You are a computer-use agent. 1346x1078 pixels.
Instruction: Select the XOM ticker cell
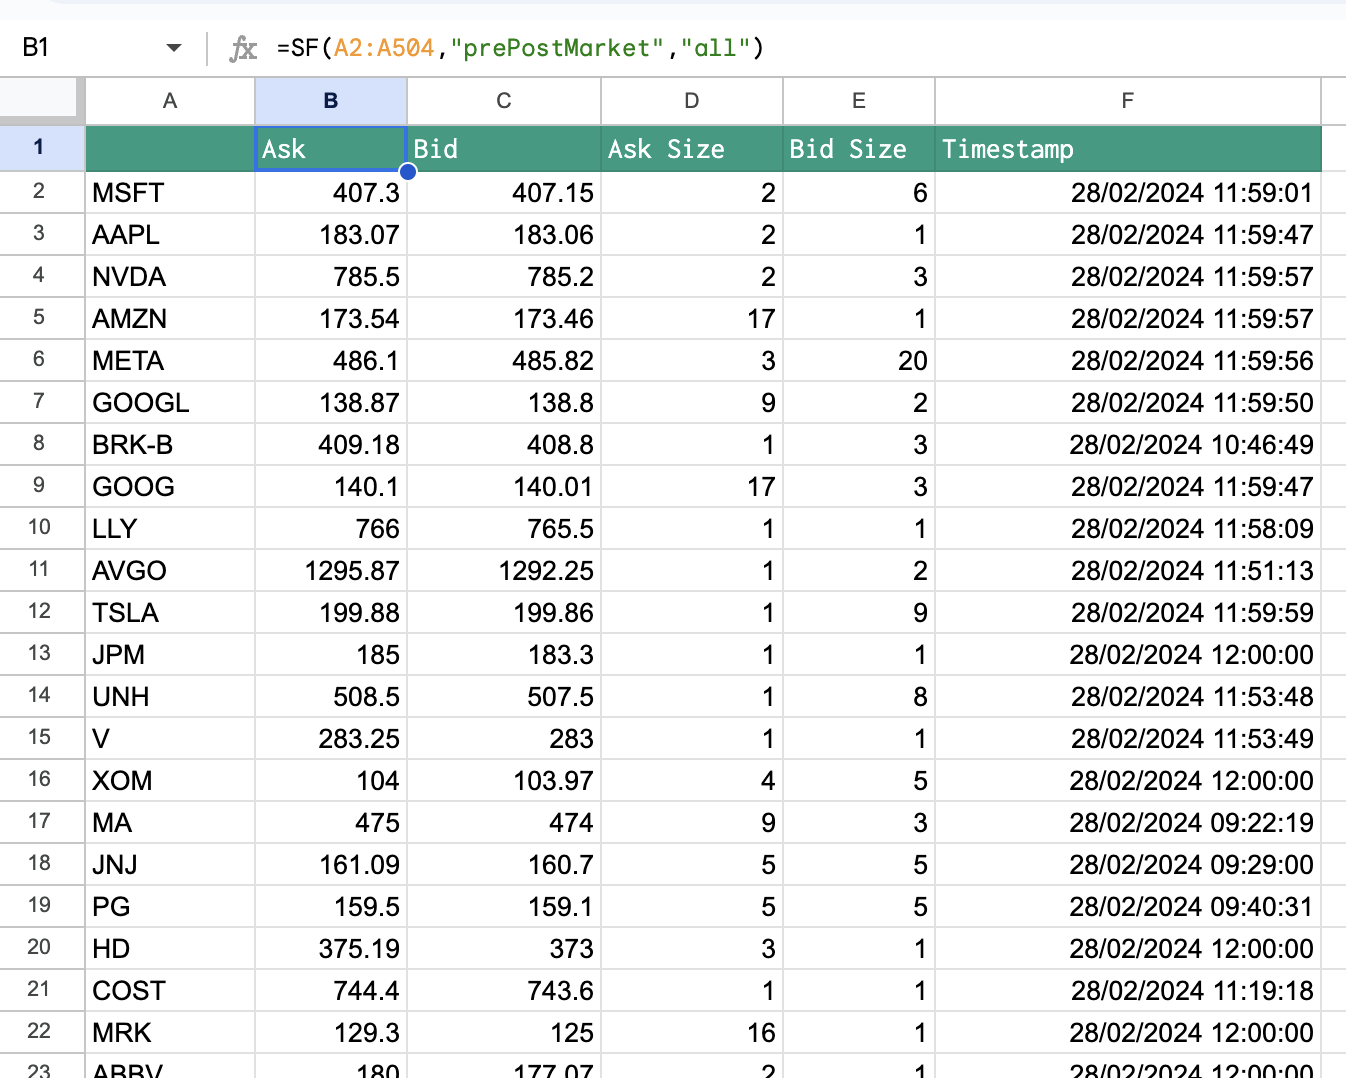[170, 780]
